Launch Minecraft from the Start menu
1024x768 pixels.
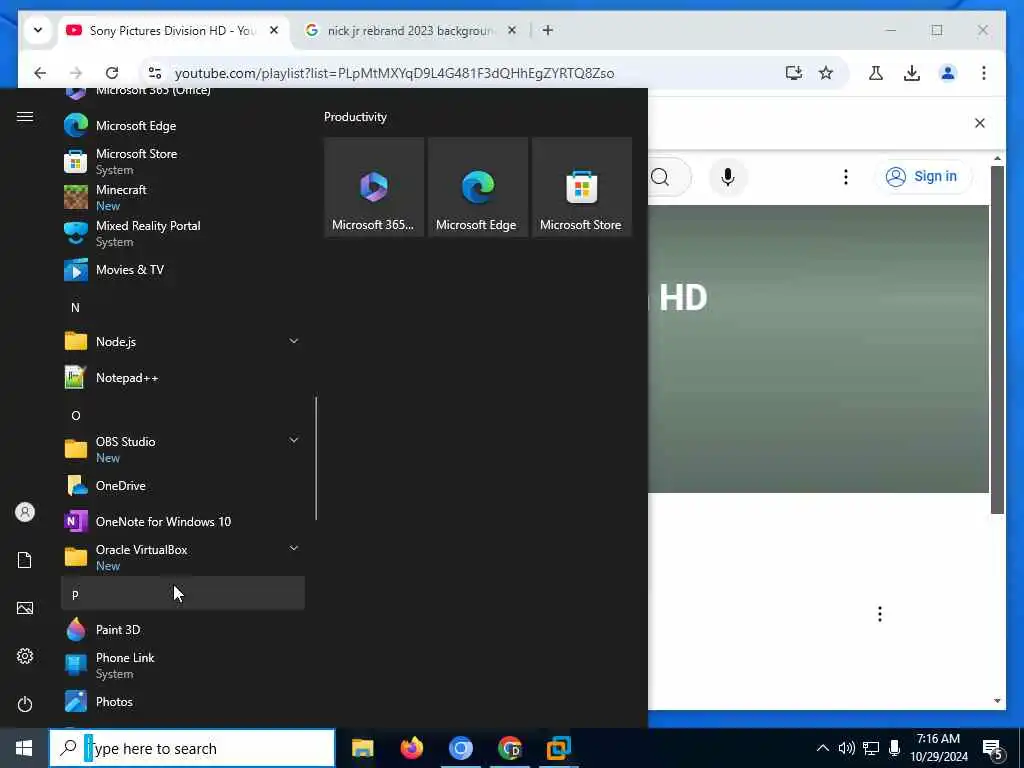click(183, 197)
